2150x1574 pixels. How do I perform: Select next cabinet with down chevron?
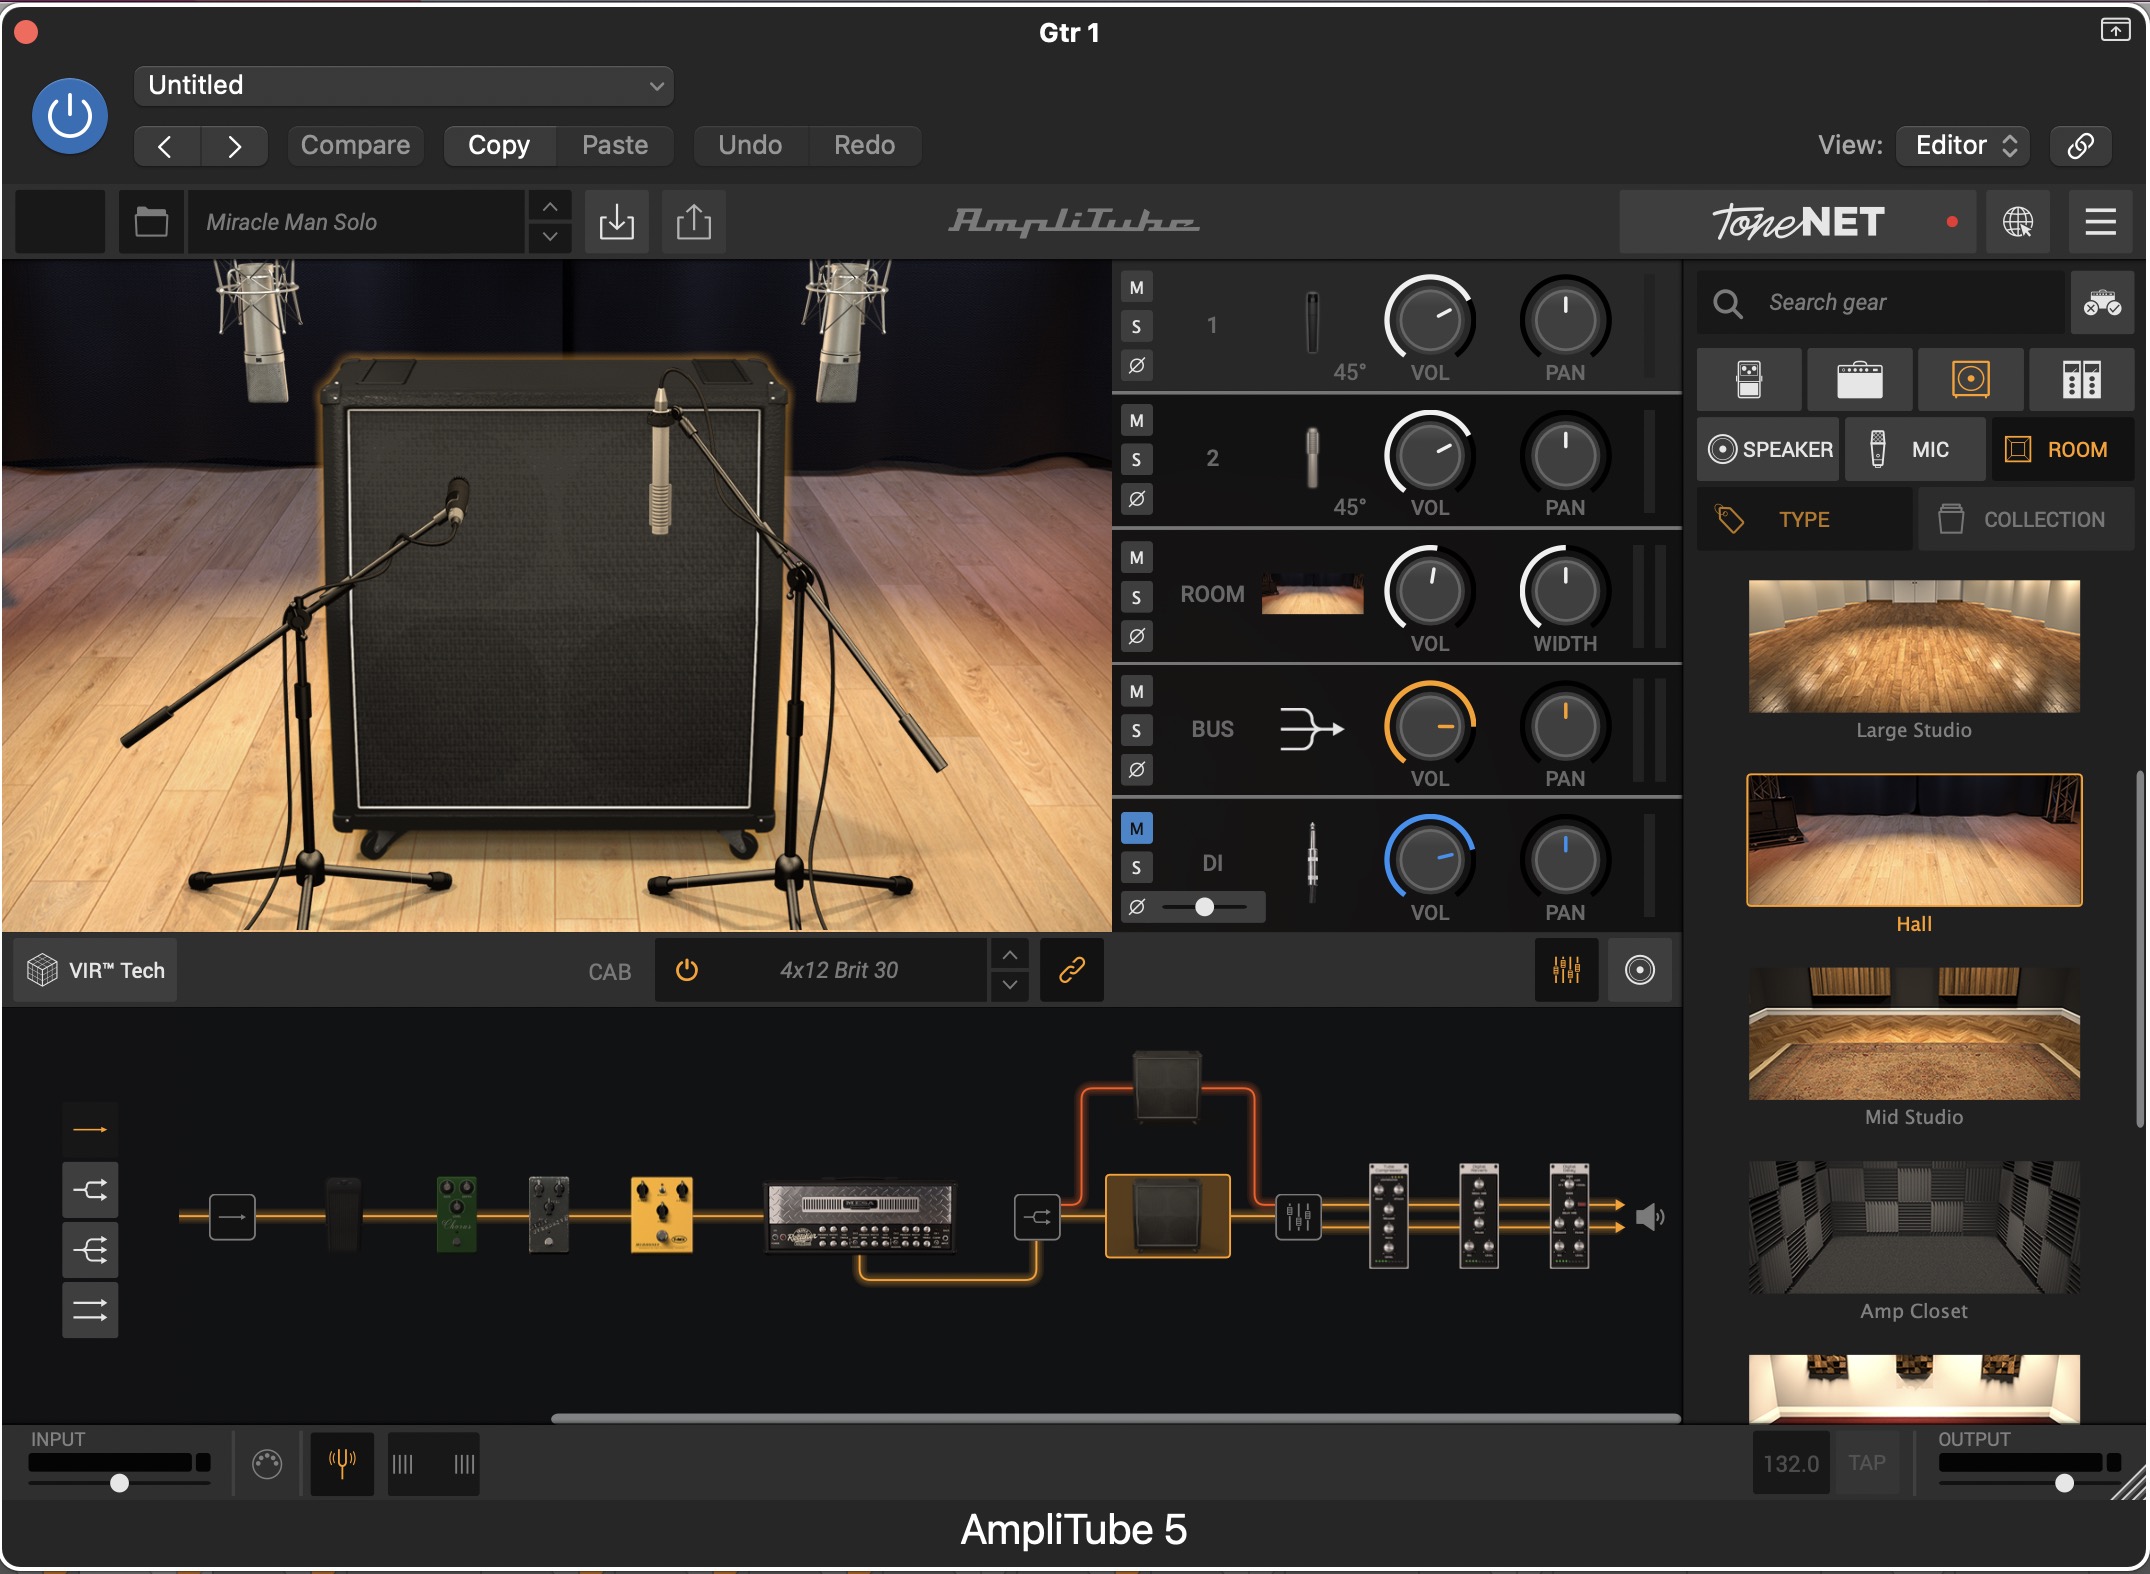tap(1010, 985)
